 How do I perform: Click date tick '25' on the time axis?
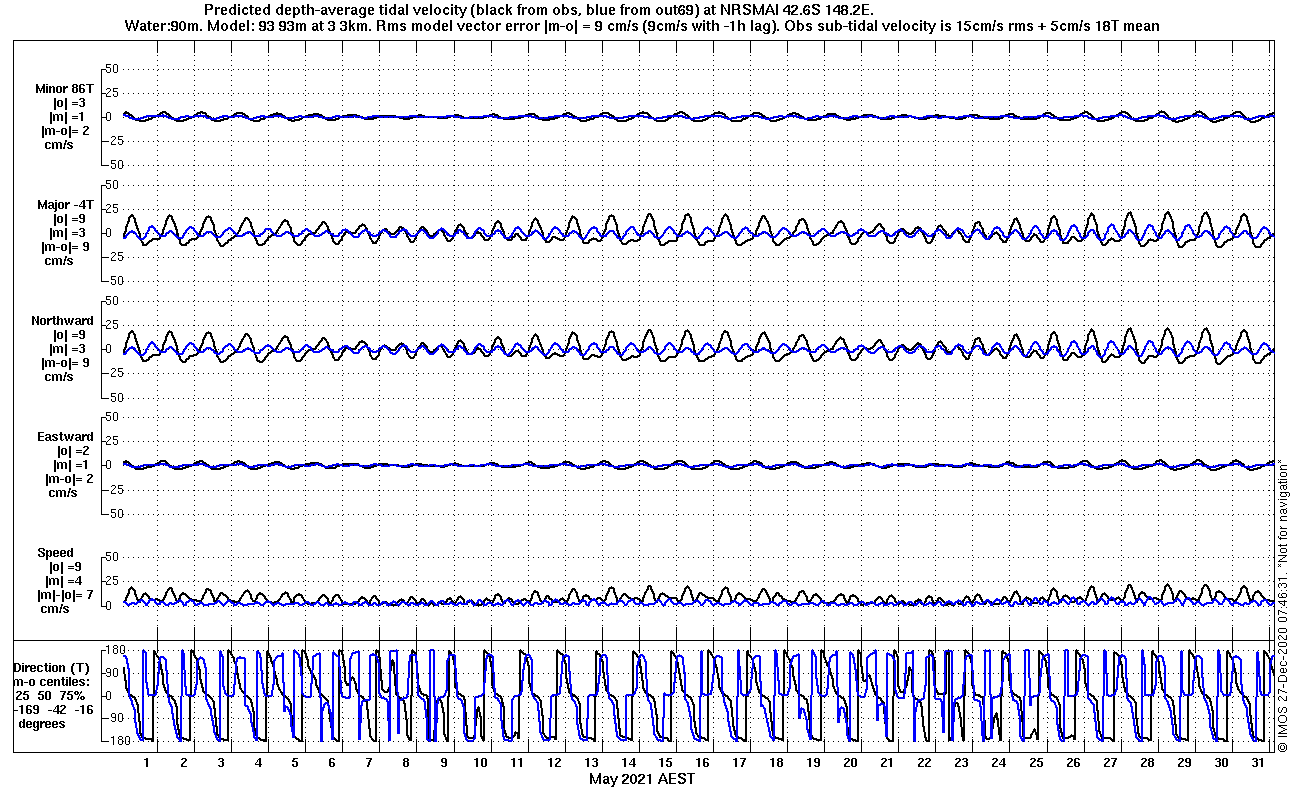(x=1036, y=763)
